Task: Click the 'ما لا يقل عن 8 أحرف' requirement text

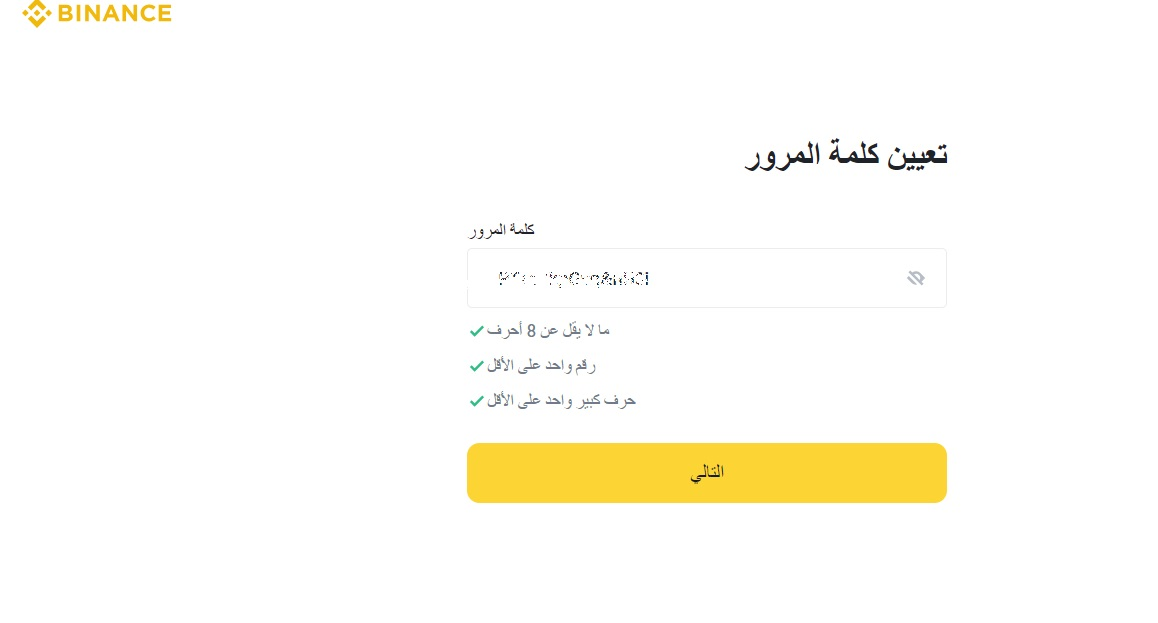Action: click(x=550, y=330)
